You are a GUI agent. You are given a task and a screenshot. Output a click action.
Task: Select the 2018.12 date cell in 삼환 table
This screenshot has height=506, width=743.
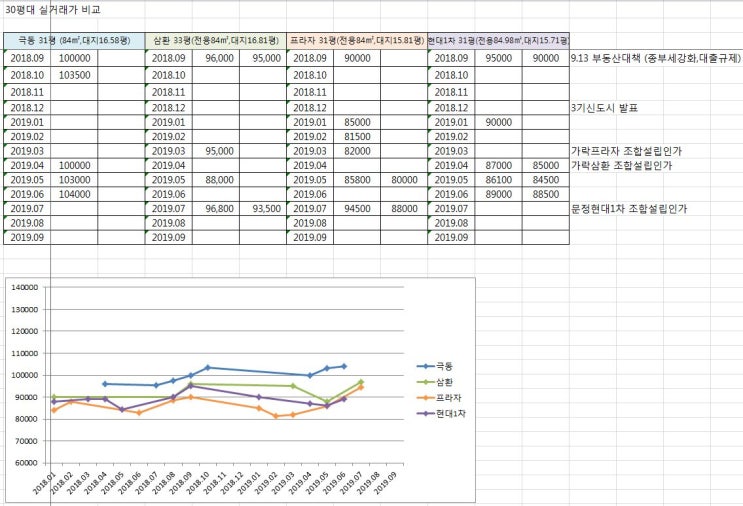click(x=169, y=108)
